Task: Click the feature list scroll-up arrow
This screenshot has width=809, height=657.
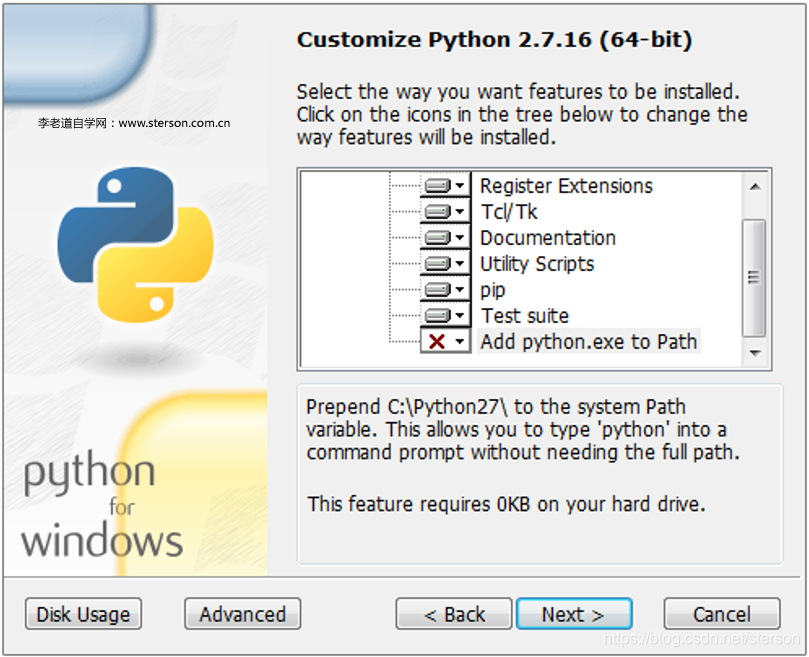Action: click(x=755, y=186)
